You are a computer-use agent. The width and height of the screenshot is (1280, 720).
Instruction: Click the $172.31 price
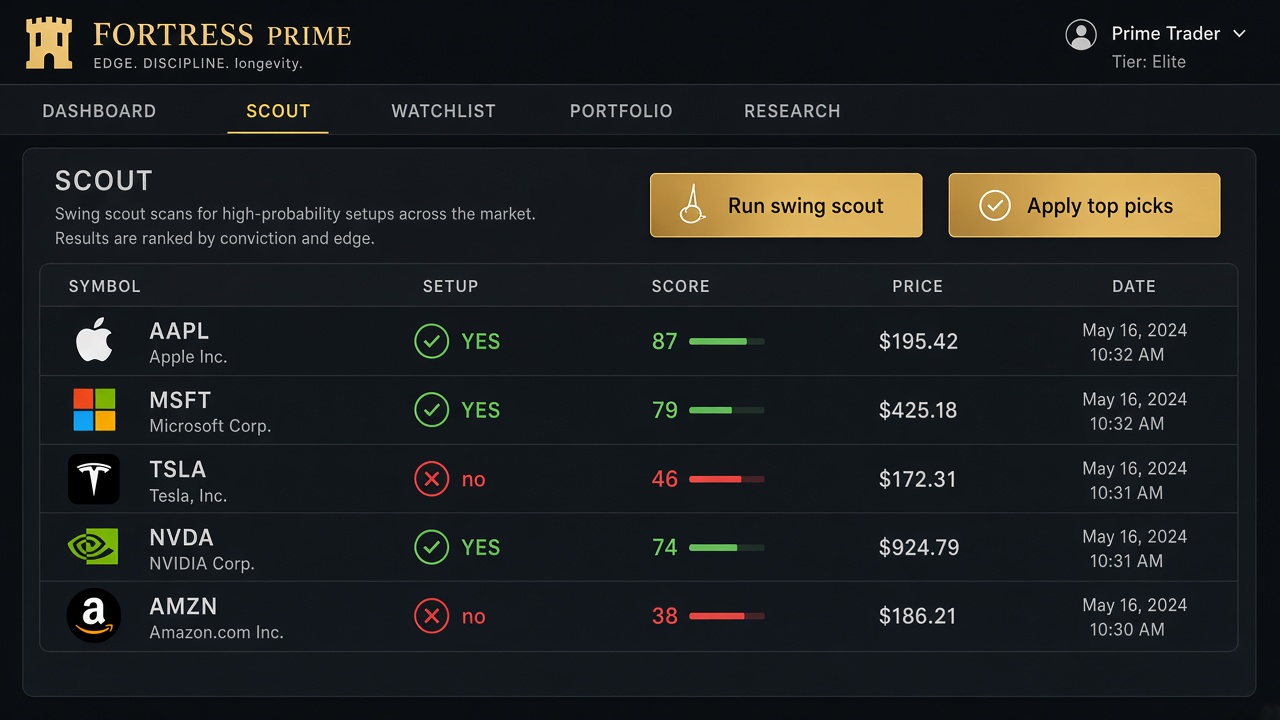(x=917, y=479)
